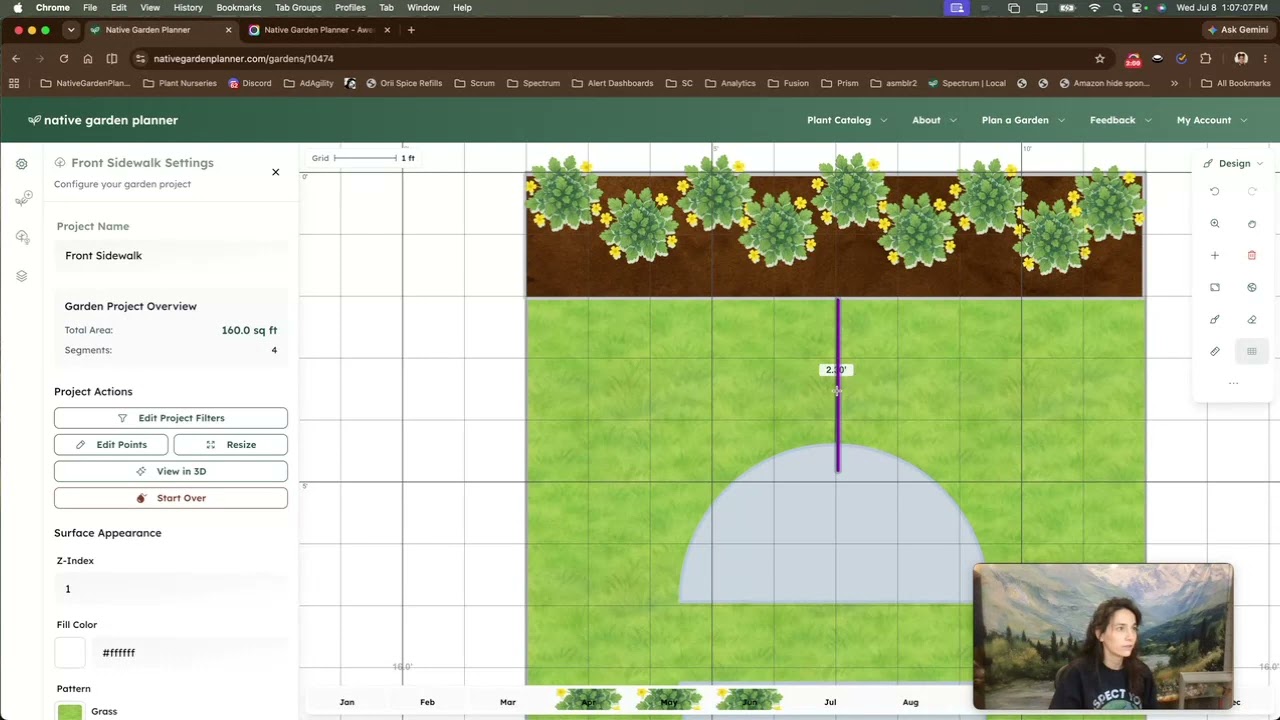Image resolution: width=1280 pixels, height=720 pixels.
Task: Click the Z-Index value field
Action: 171,589
